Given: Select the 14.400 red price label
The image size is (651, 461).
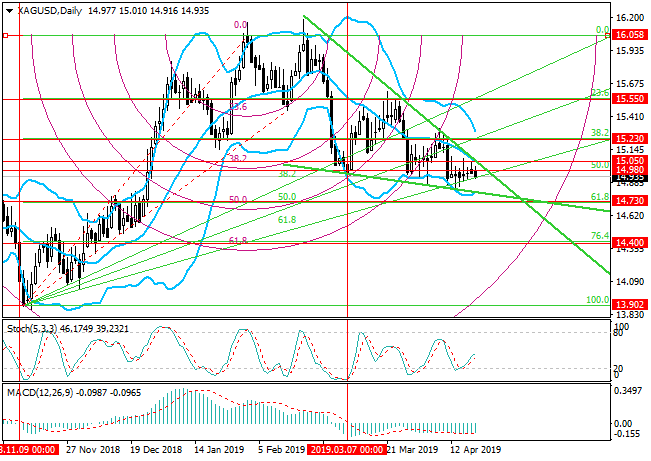Looking at the screenshot, I should (630, 243).
